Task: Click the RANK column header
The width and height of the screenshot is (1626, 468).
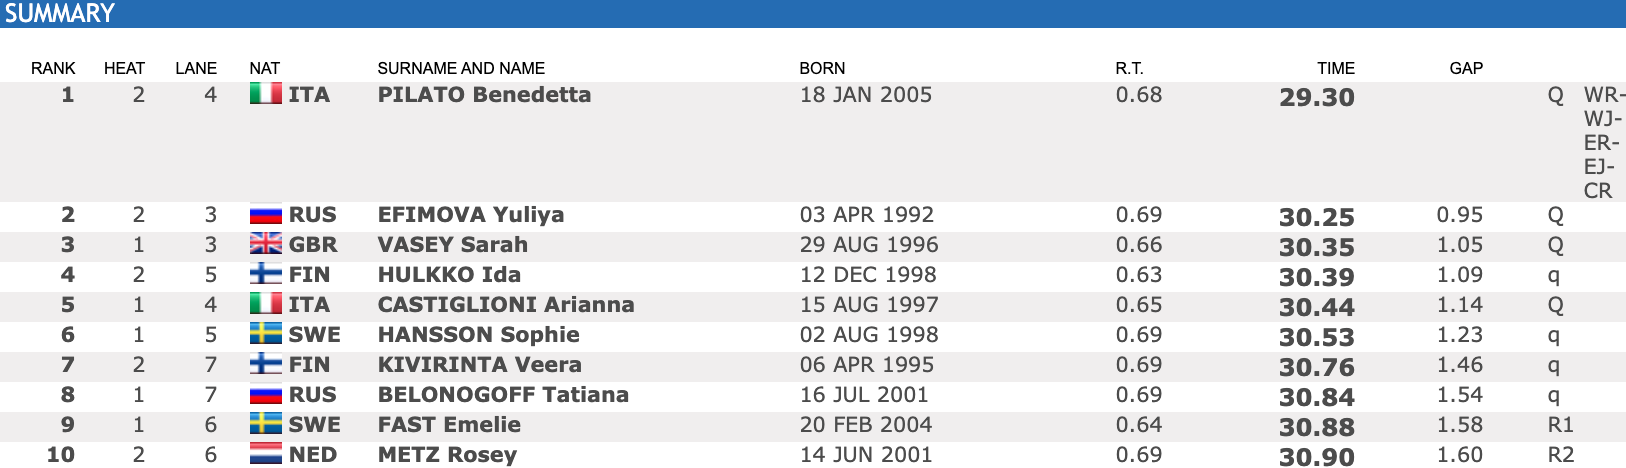Action: click(53, 68)
